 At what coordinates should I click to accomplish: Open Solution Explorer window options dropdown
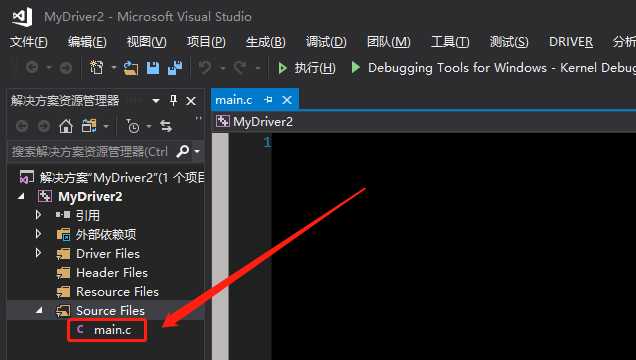click(156, 101)
